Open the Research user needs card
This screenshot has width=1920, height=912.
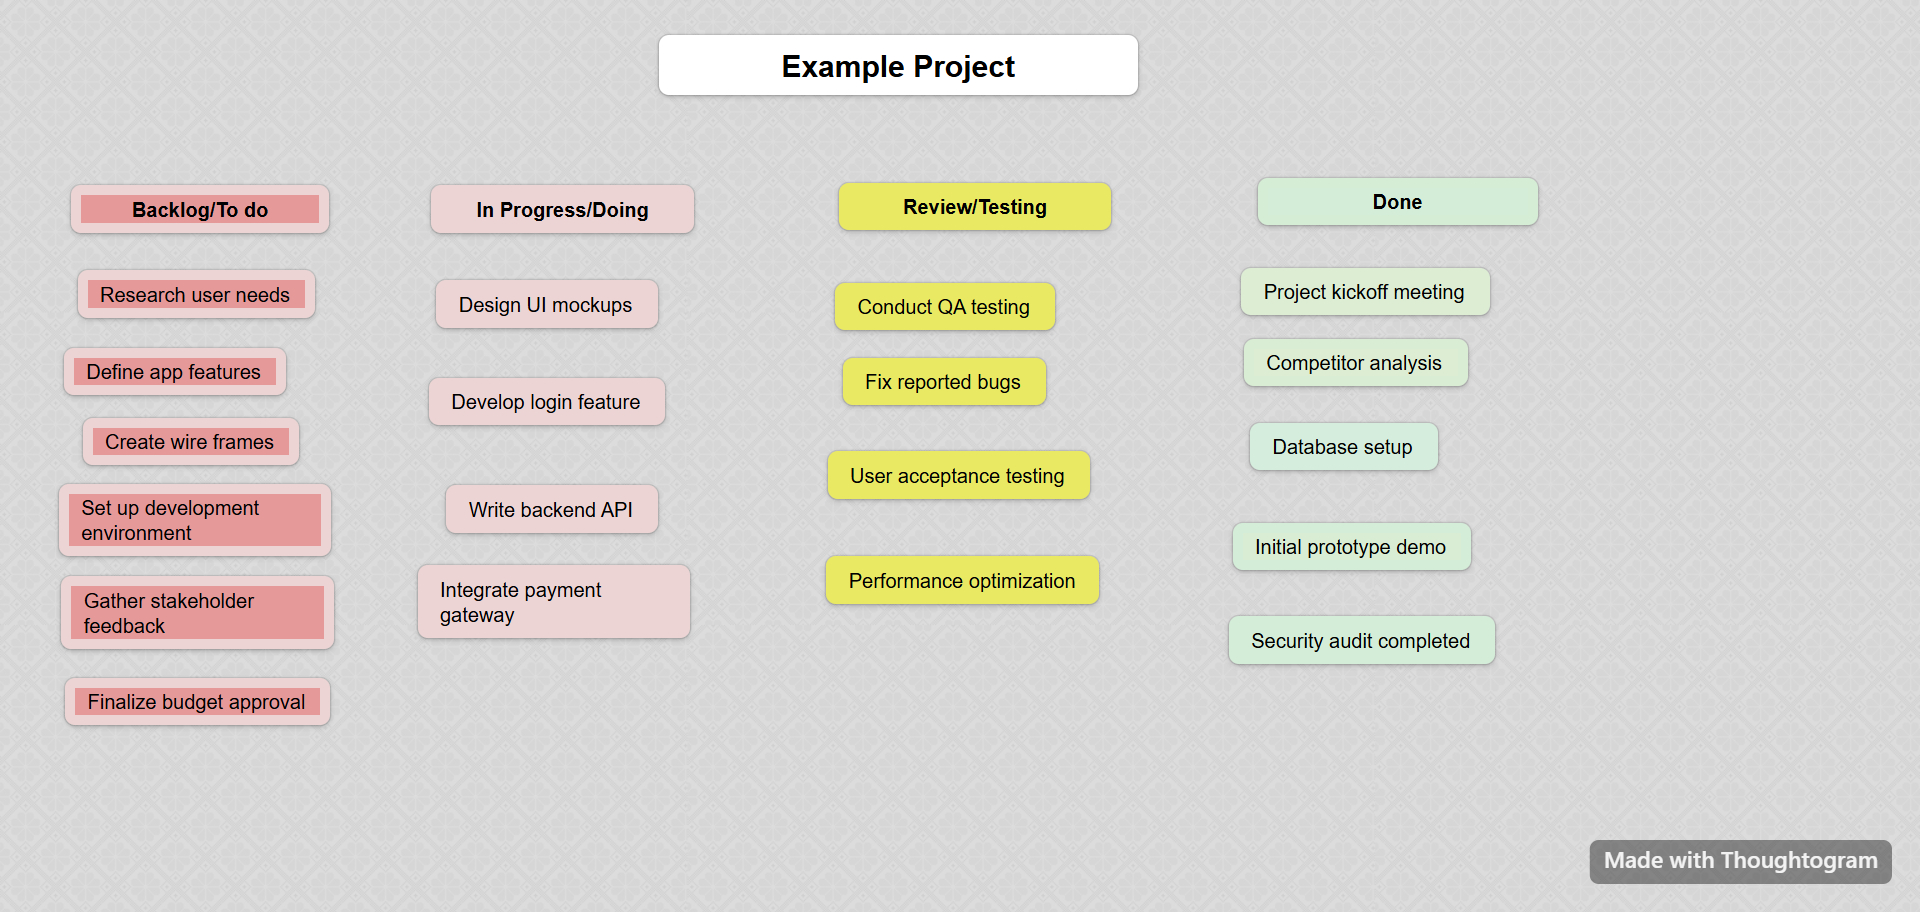click(x=196, y=295)
